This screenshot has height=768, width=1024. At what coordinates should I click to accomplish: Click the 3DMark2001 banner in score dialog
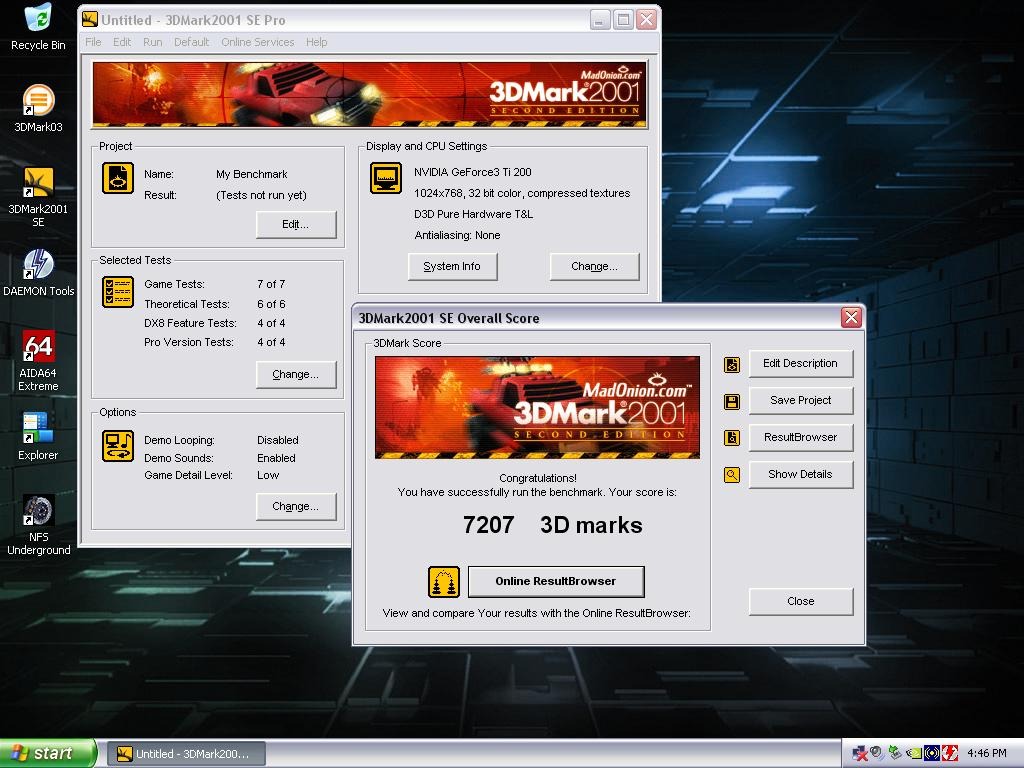click(x=537, y=408)
